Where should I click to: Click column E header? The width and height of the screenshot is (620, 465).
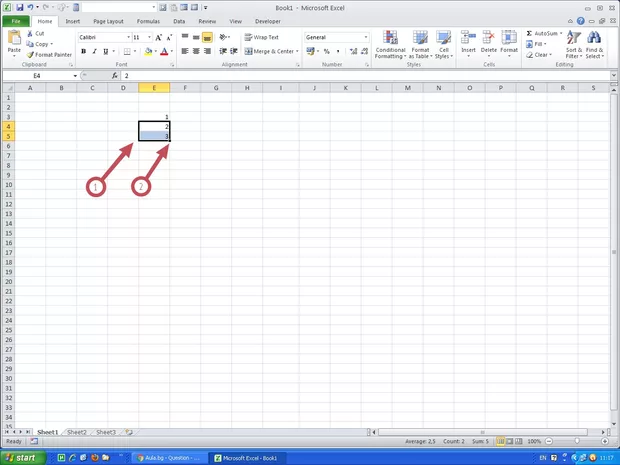(x=154, y=88)
